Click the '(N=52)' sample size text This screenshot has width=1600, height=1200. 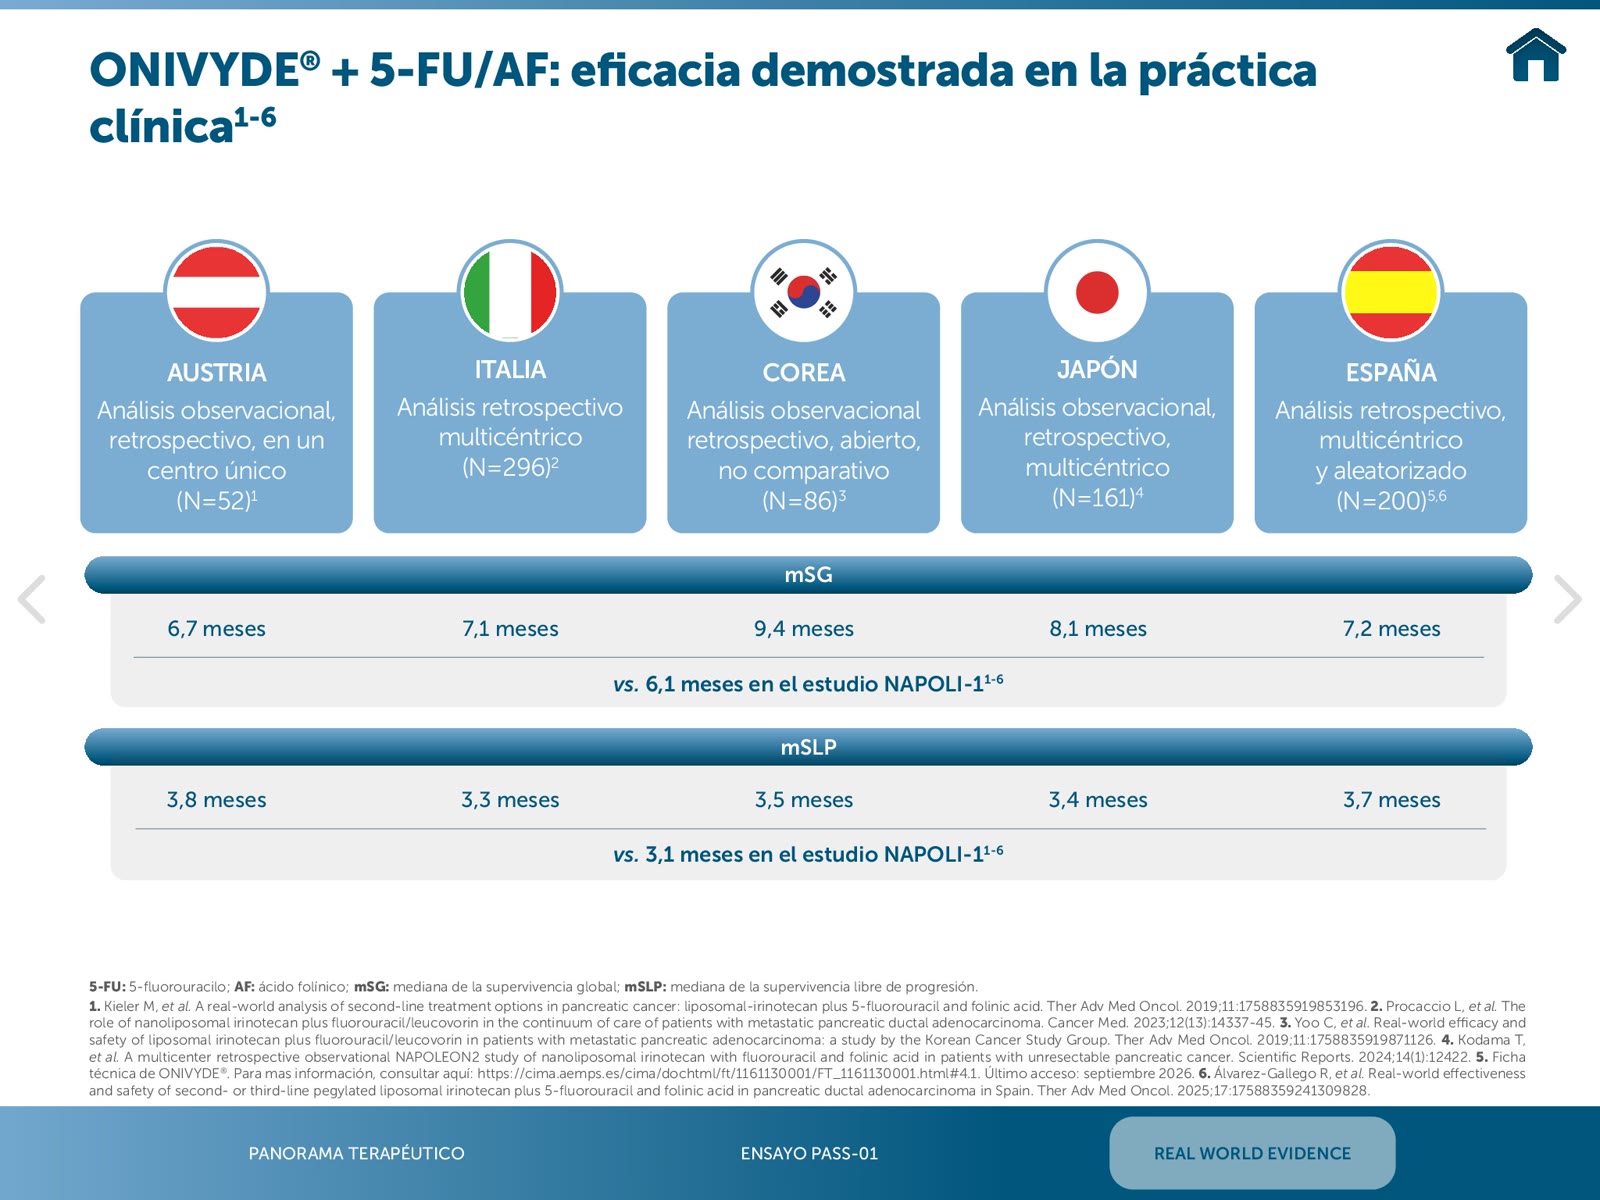point(217,500)
